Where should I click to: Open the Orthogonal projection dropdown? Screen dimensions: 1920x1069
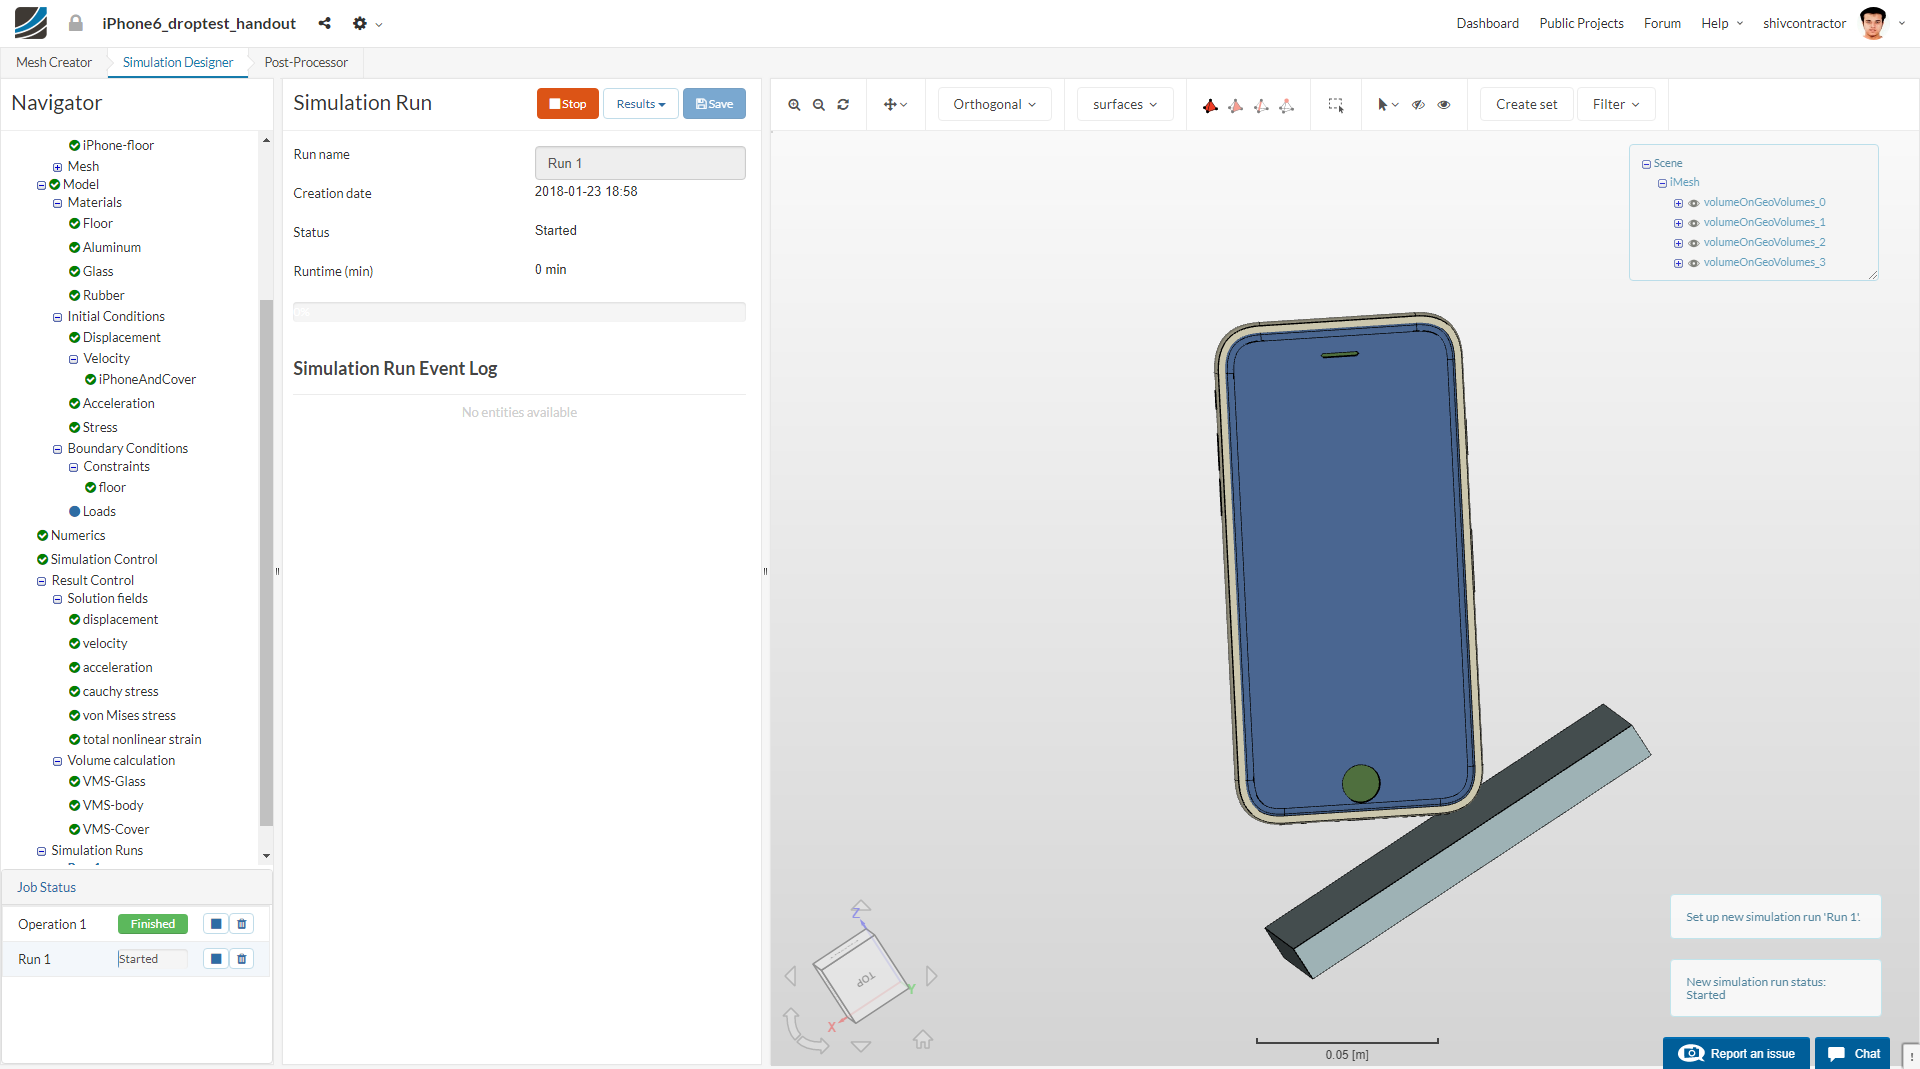click(x=994, y=104)
